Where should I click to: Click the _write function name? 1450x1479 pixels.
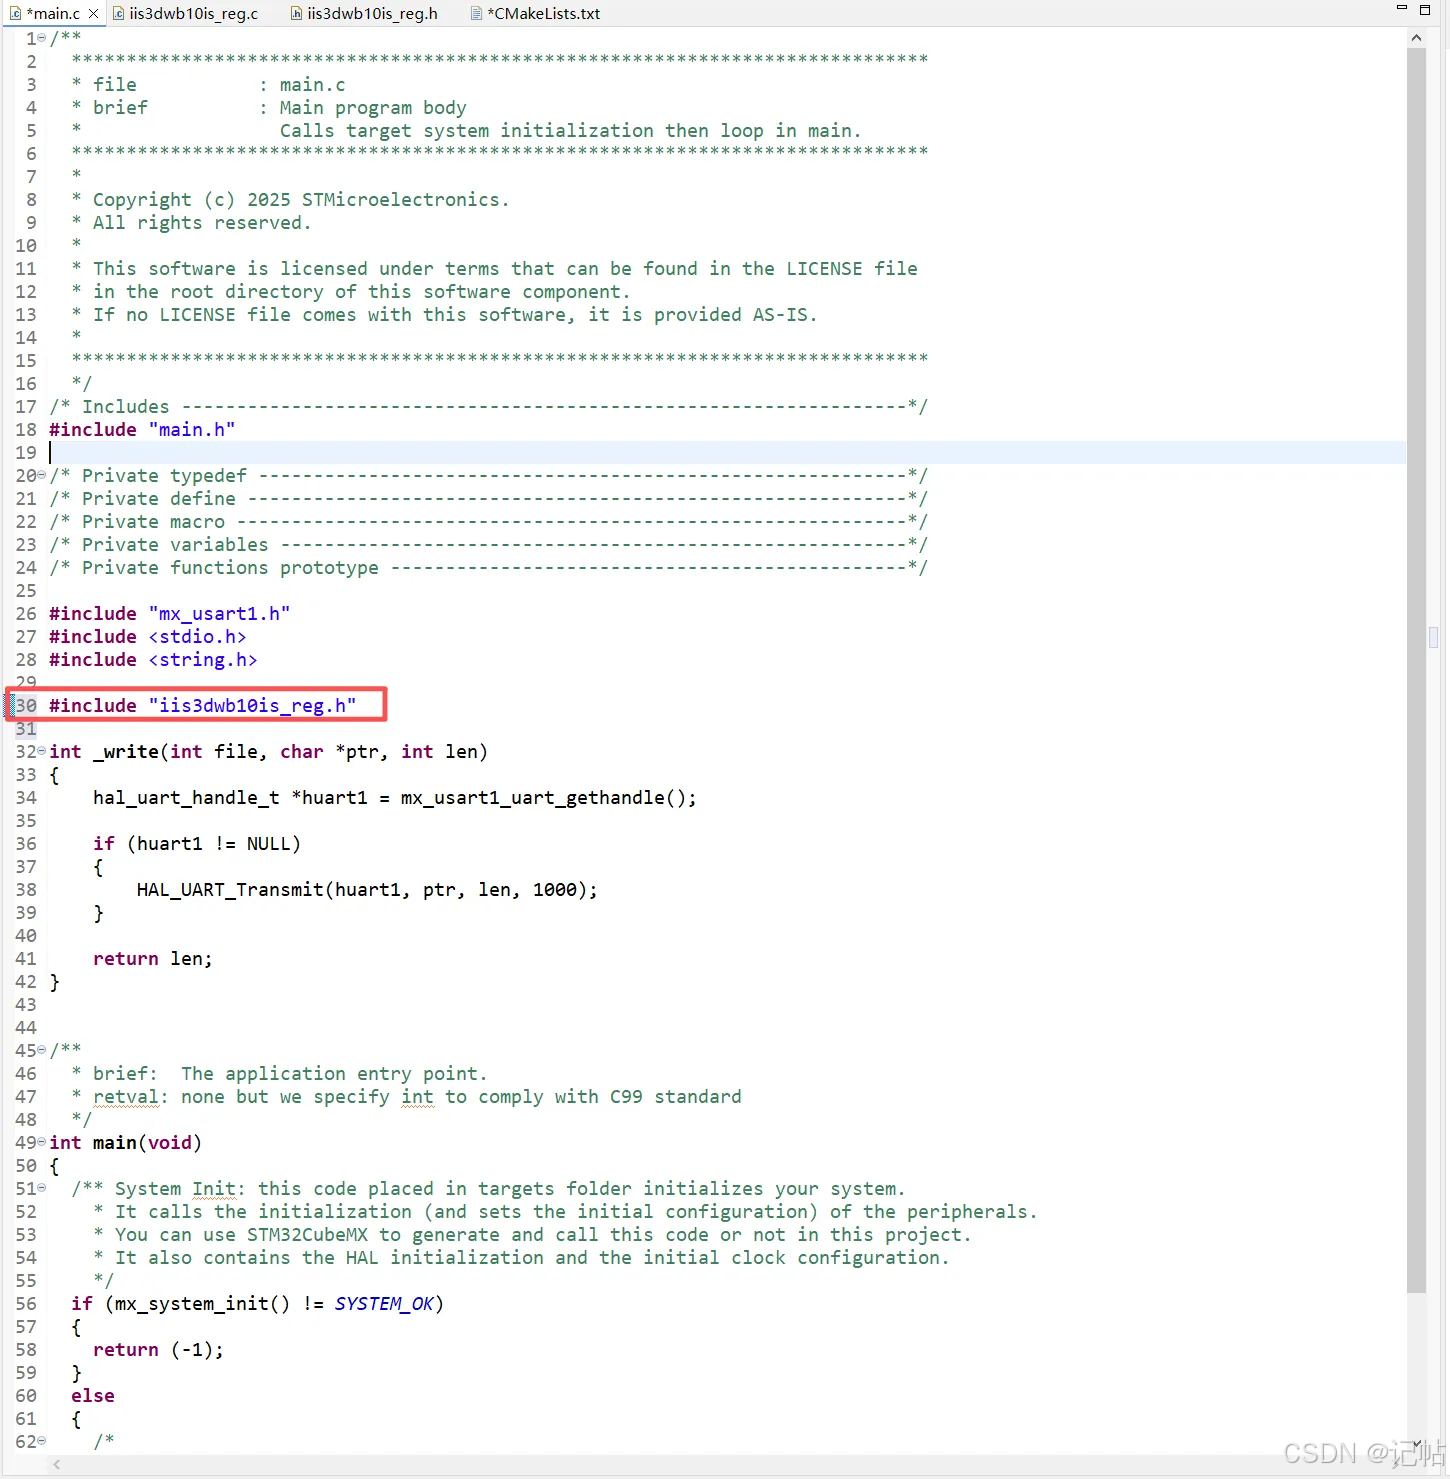[x=126, y=751]
